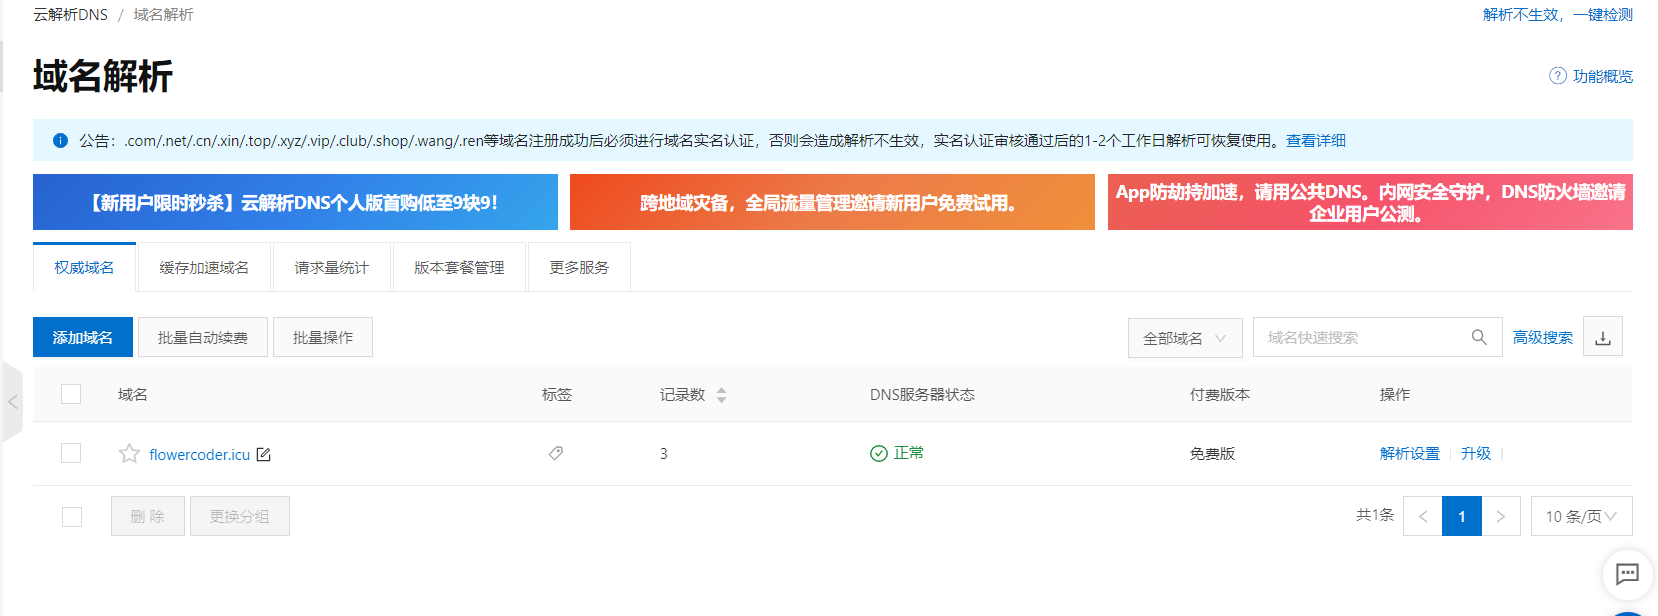The image size is (1658, 616).
Task: Sort by 记录数 column arrows
Action: coord(721,395)
